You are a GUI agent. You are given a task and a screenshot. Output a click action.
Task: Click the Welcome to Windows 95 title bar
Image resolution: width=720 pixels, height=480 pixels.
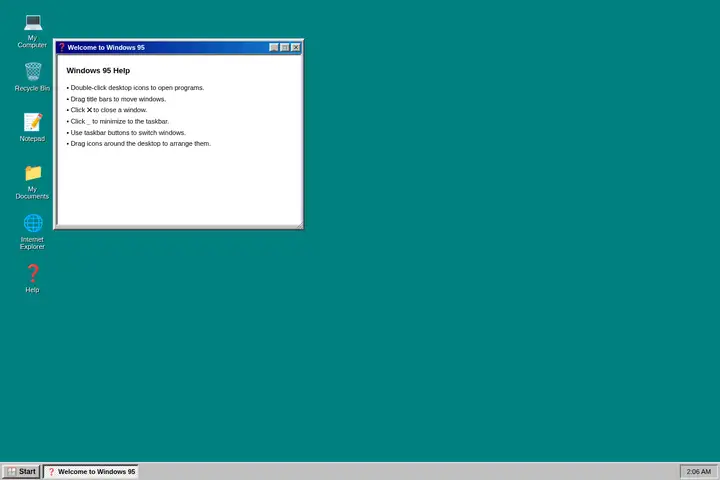[179, 47]
